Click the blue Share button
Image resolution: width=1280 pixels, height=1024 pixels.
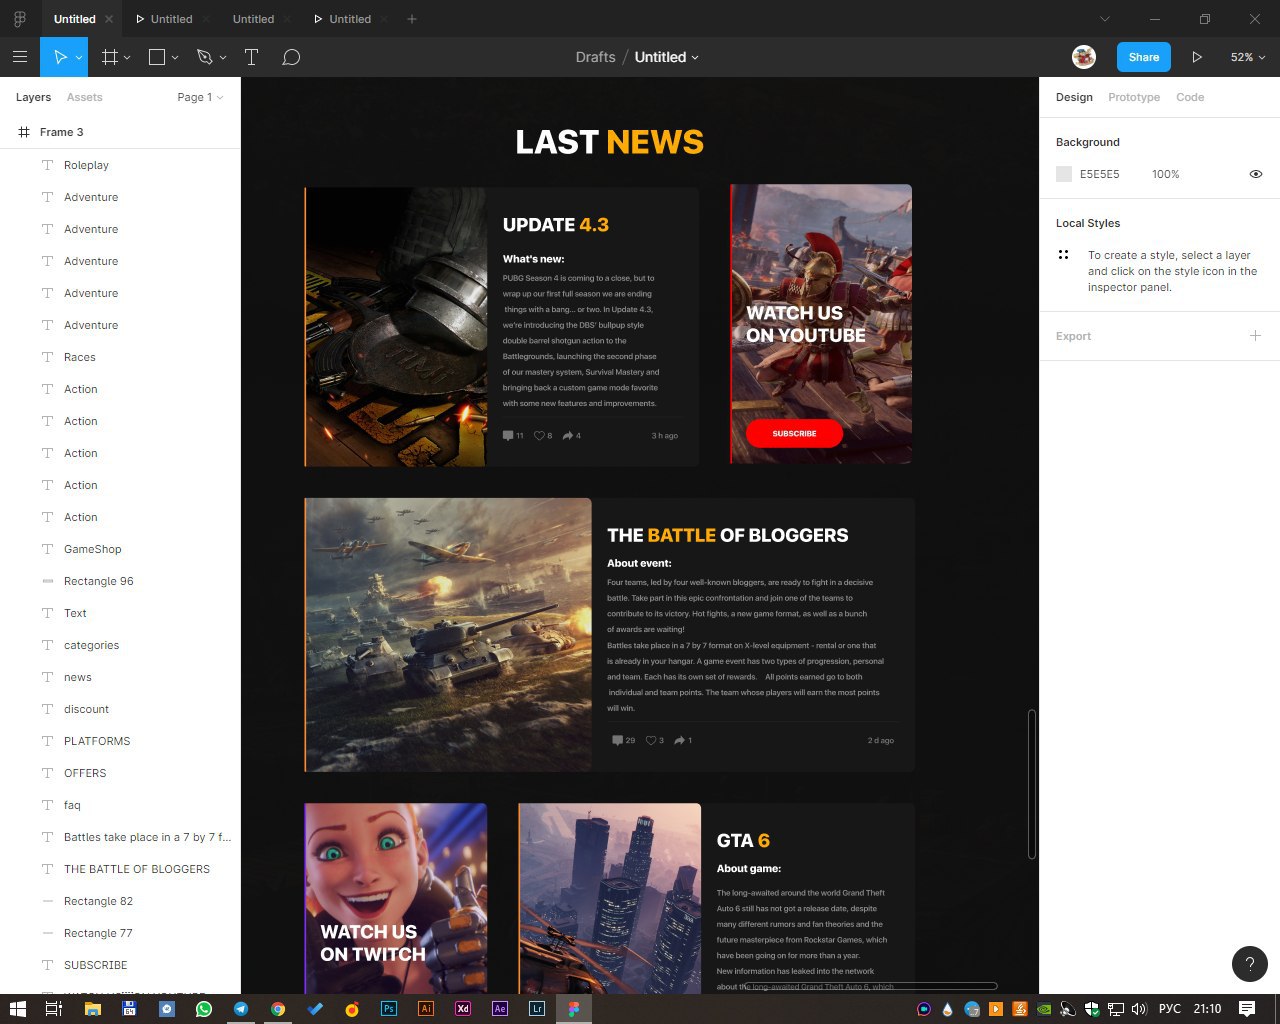pos(1144,57)
